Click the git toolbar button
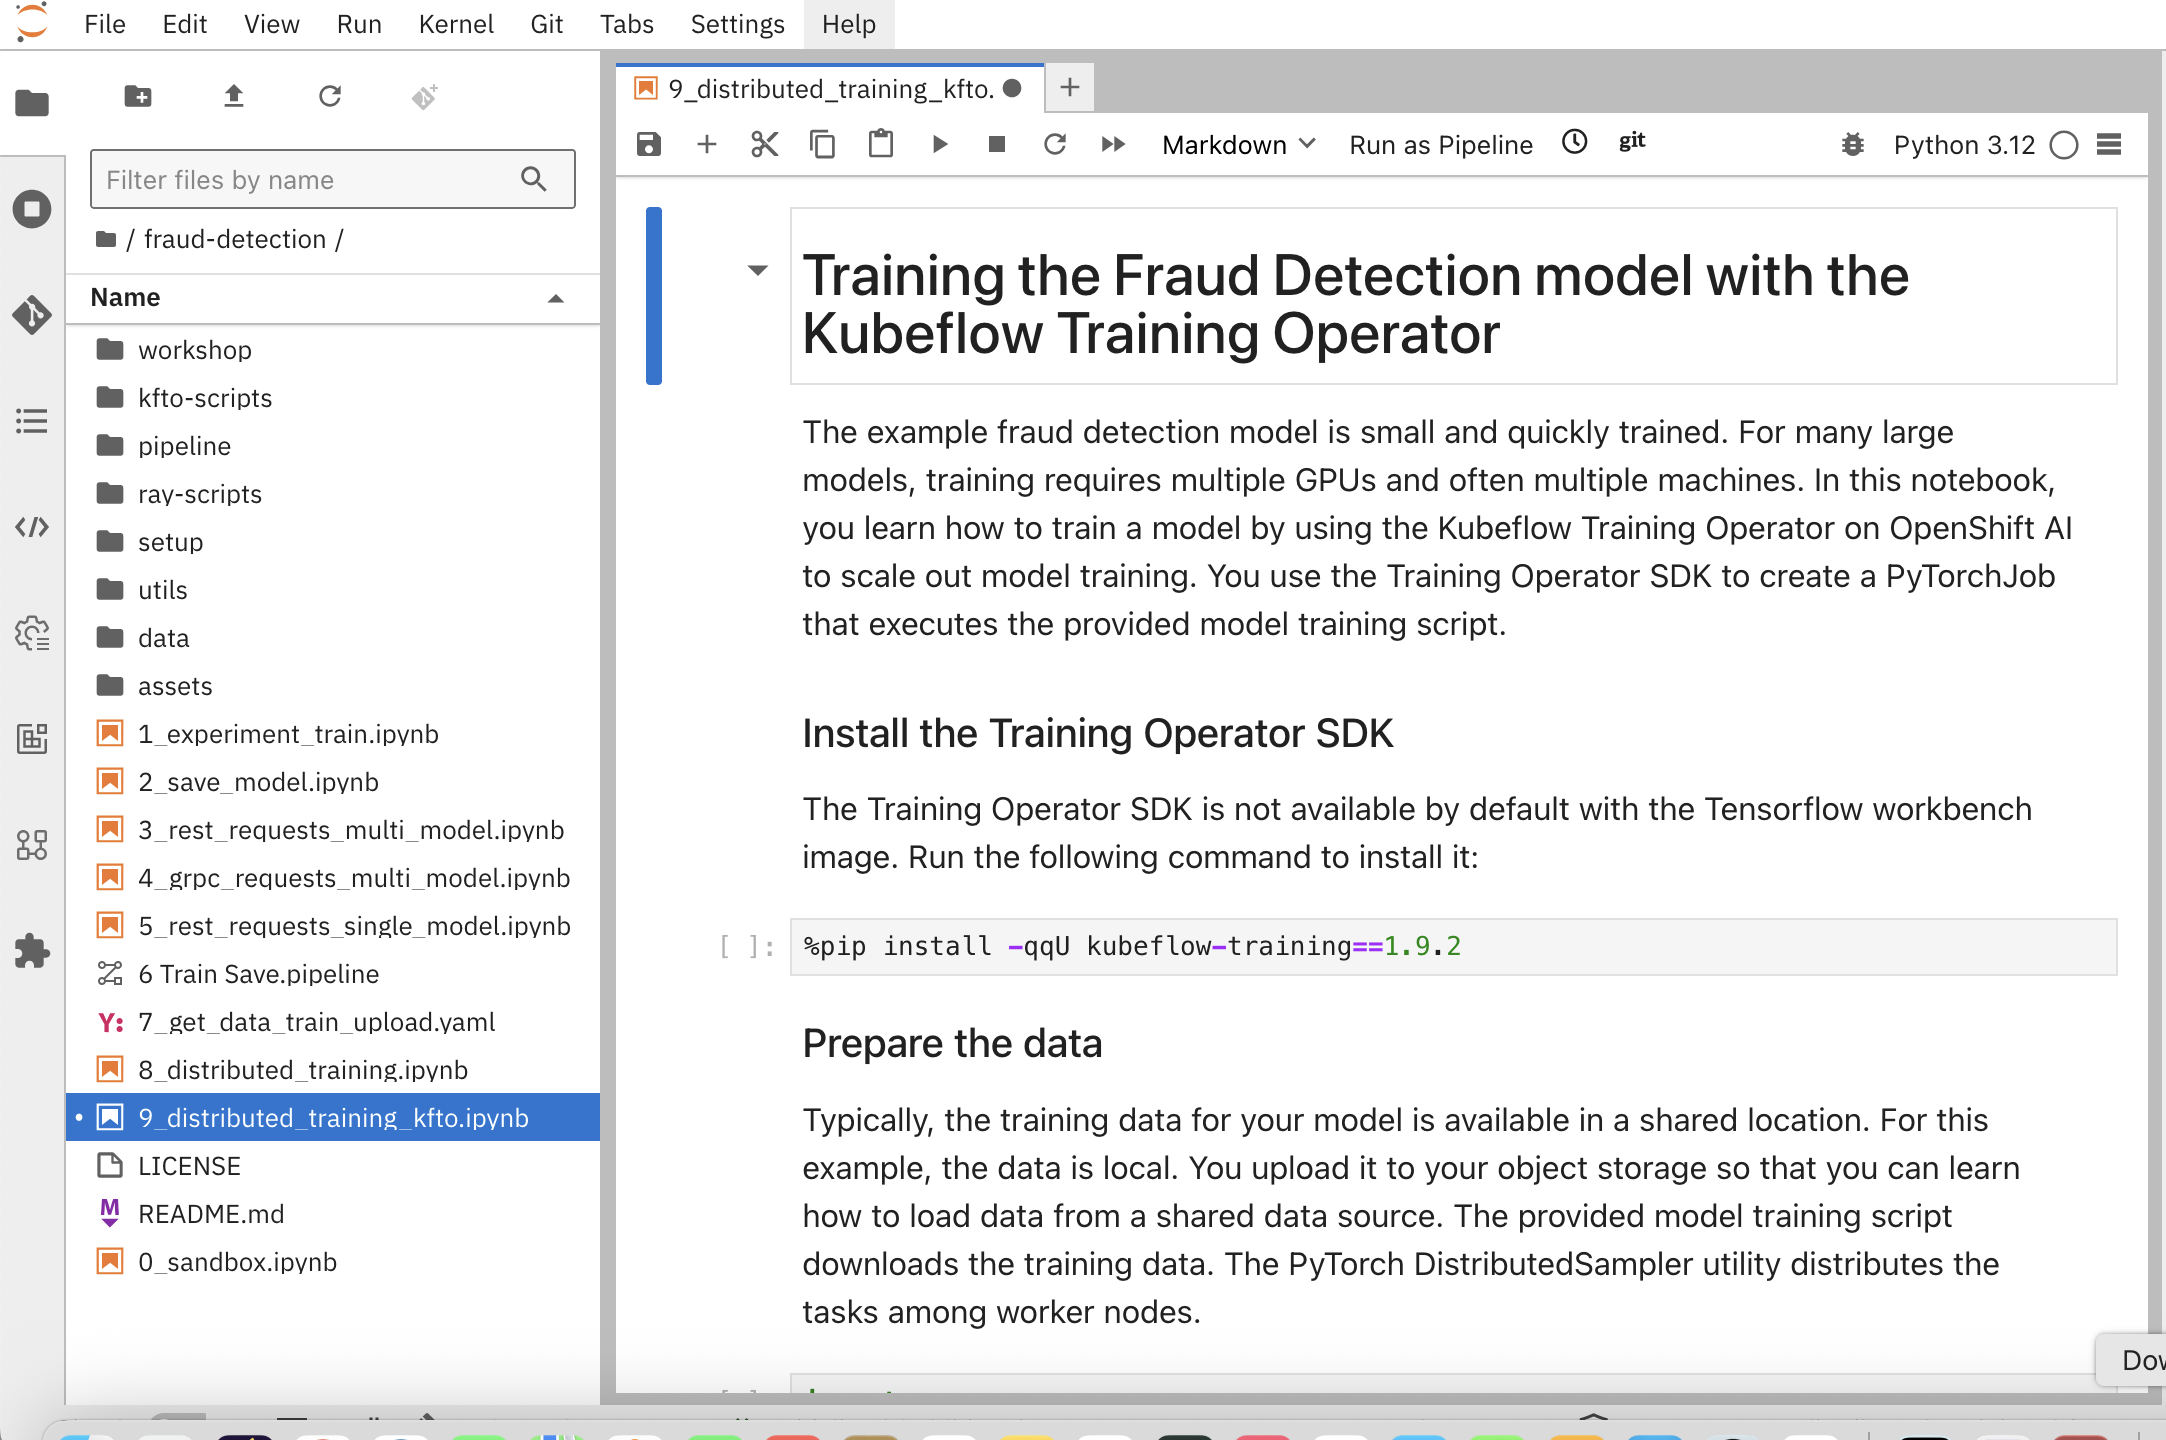The height and width of the screenshot is (1440, 2166). point(1632,142)
